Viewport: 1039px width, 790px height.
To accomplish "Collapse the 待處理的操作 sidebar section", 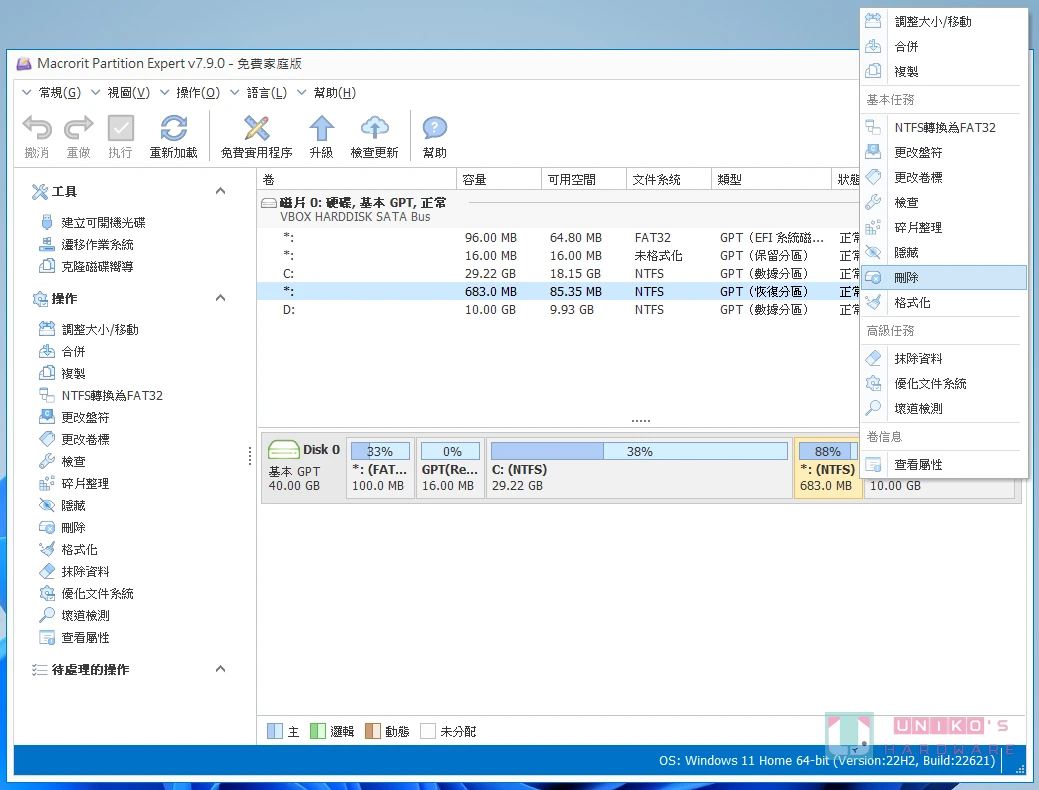I will [221, 669].
